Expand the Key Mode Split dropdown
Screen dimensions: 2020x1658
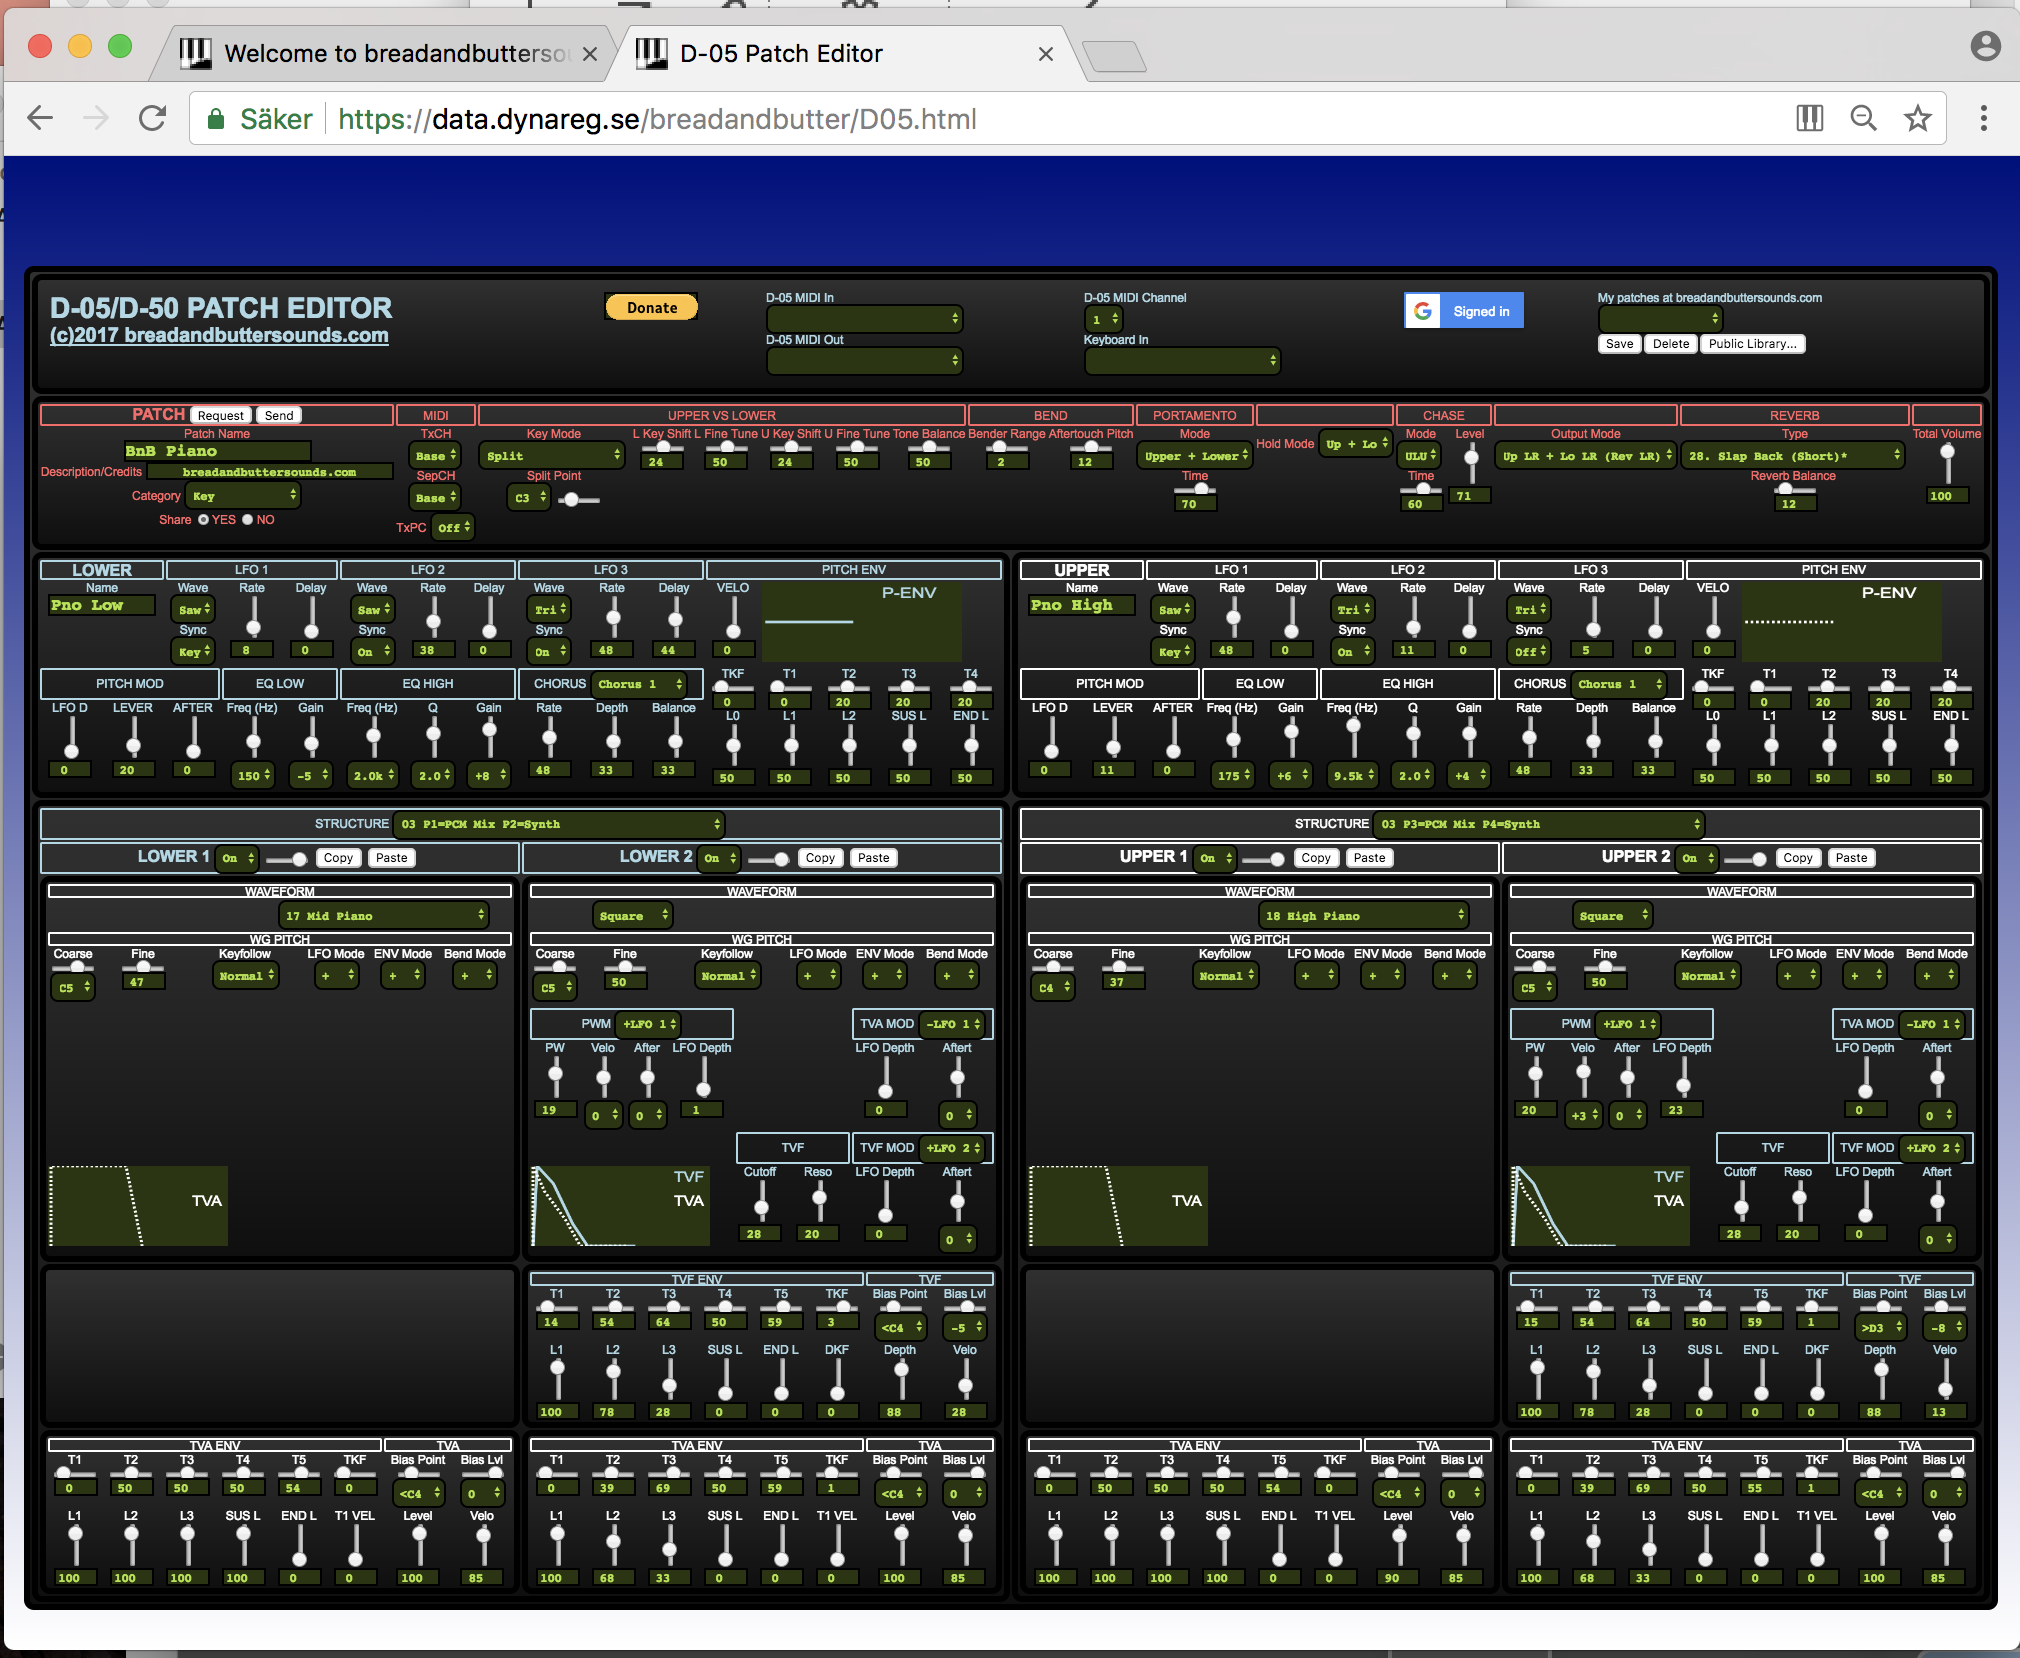[551, 456]
